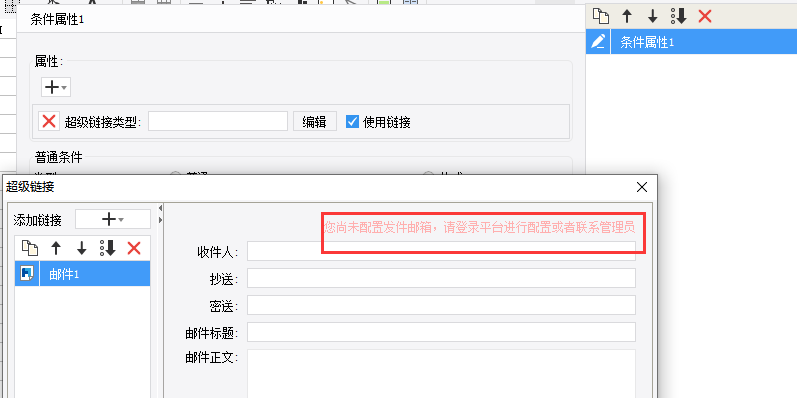Copy link in 超级链接 dialog toolbar

[30, 248]
